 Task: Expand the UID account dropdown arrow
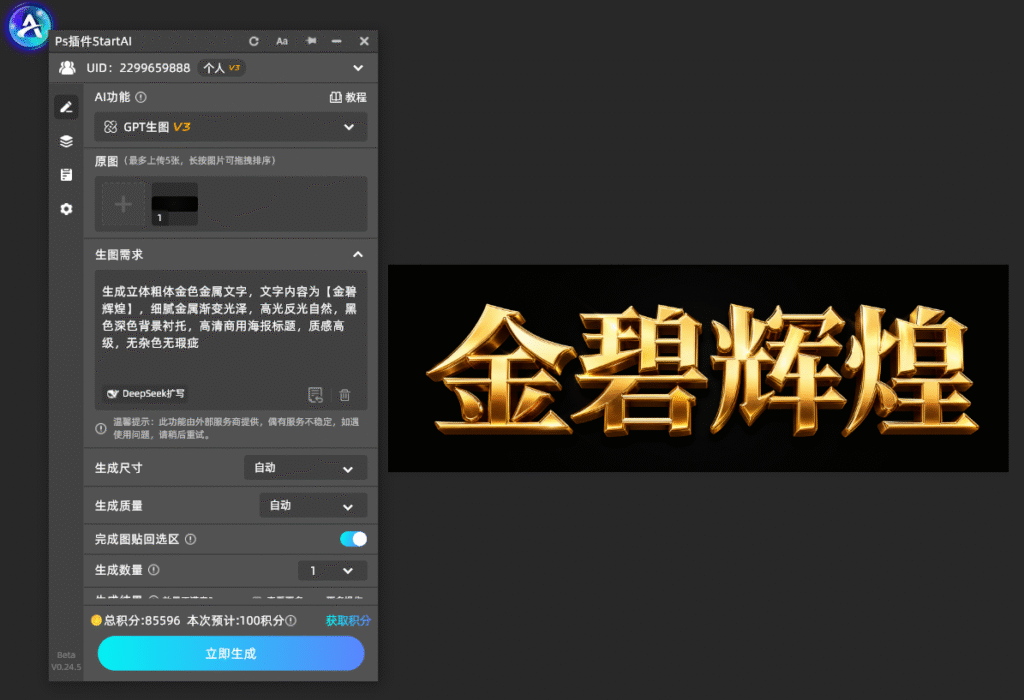click(358, 68)
